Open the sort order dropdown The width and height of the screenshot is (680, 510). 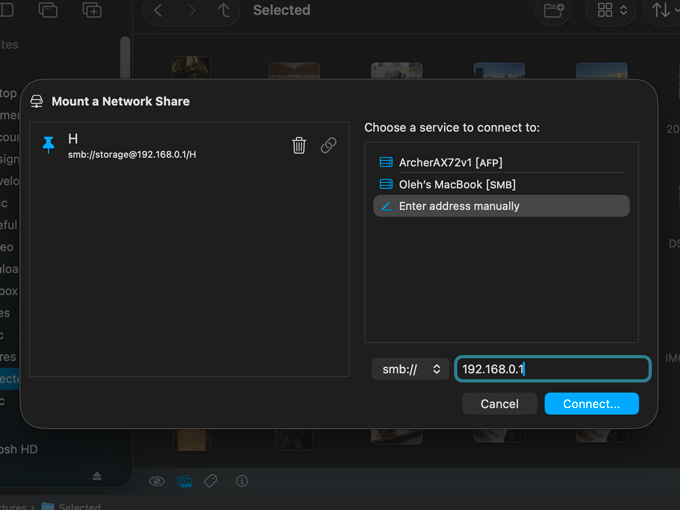pyautogui.click(x=665, y=11)
